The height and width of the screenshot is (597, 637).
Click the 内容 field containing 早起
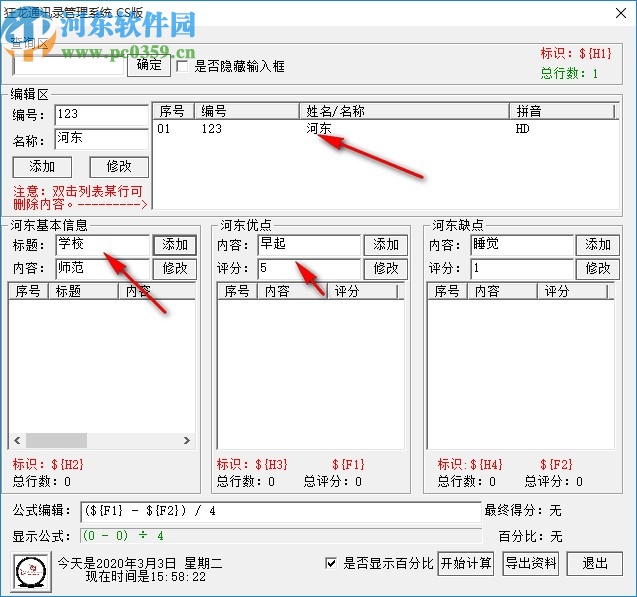tap(309, 245)
